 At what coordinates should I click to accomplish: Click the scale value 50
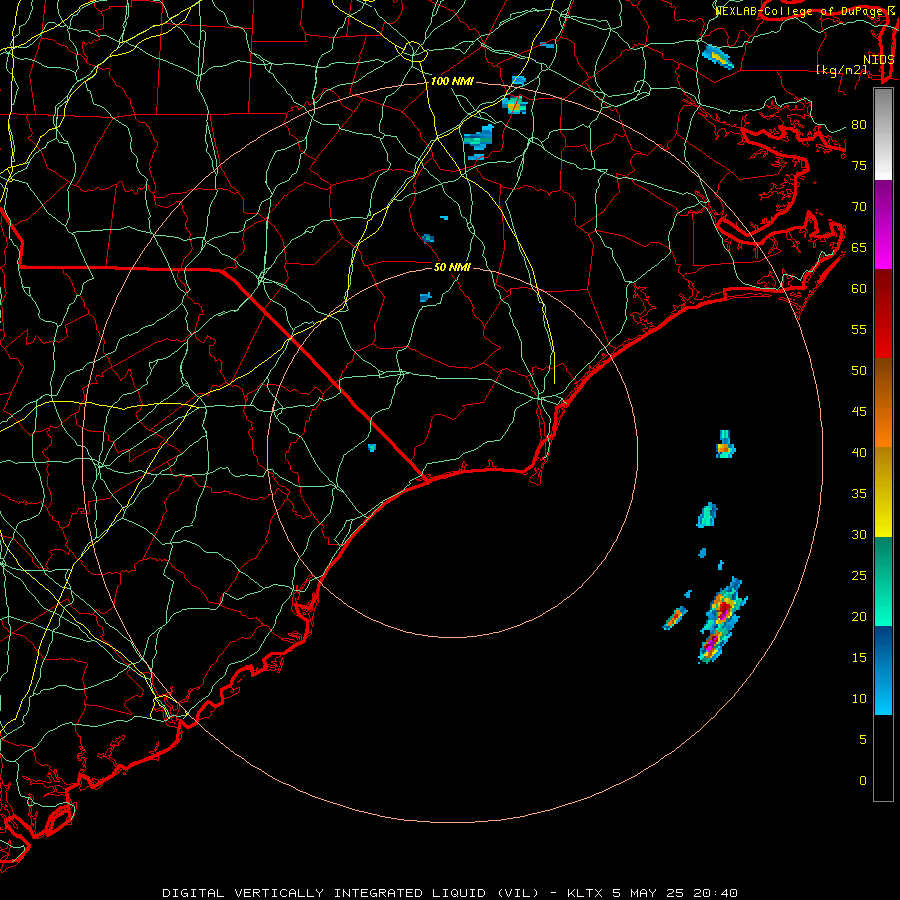click(859, 371)
